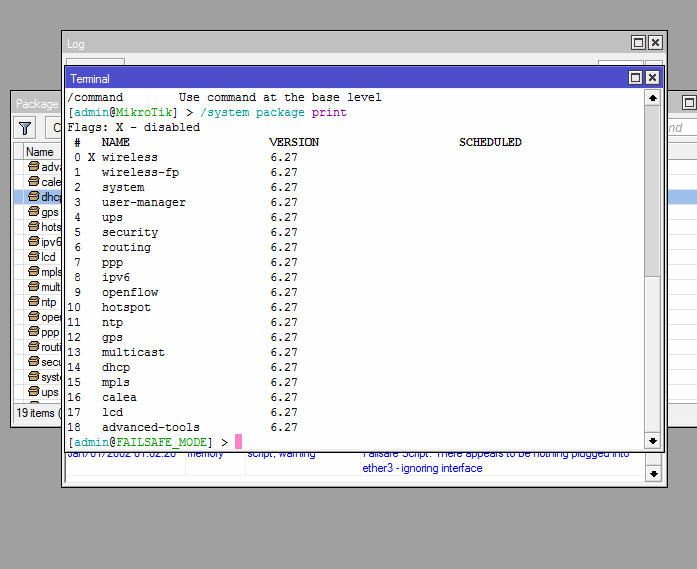Maximize the Terminal window

pyautogui.click(x=635, y=78)
